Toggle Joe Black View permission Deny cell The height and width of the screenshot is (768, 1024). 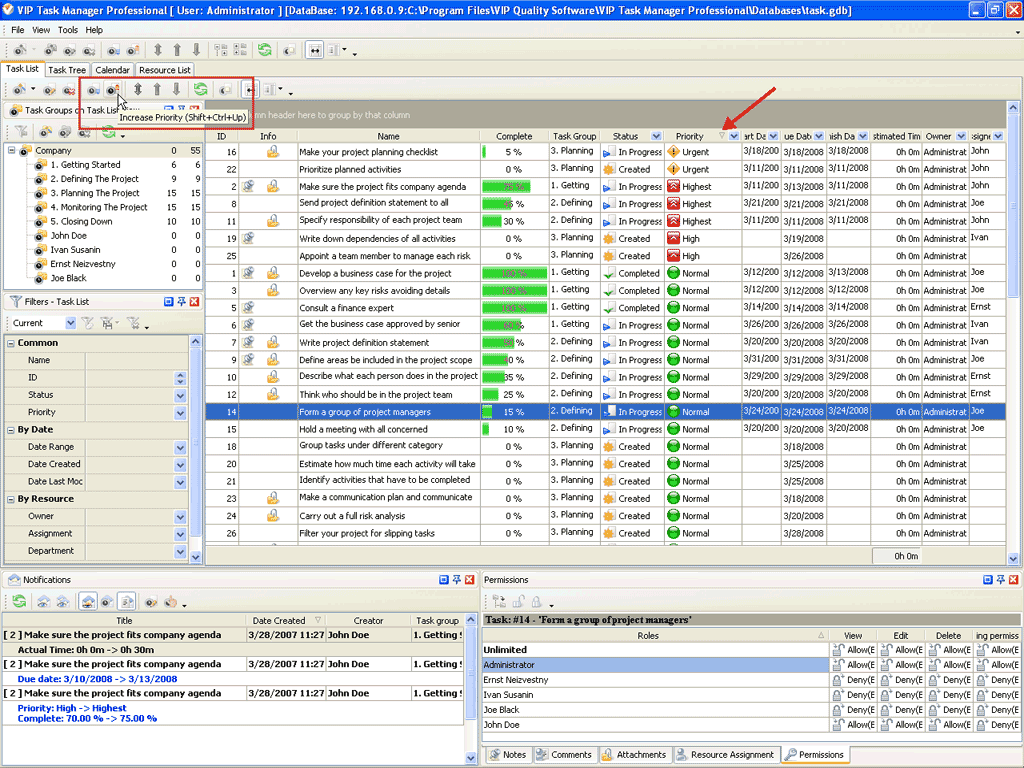tap(853, 710)
